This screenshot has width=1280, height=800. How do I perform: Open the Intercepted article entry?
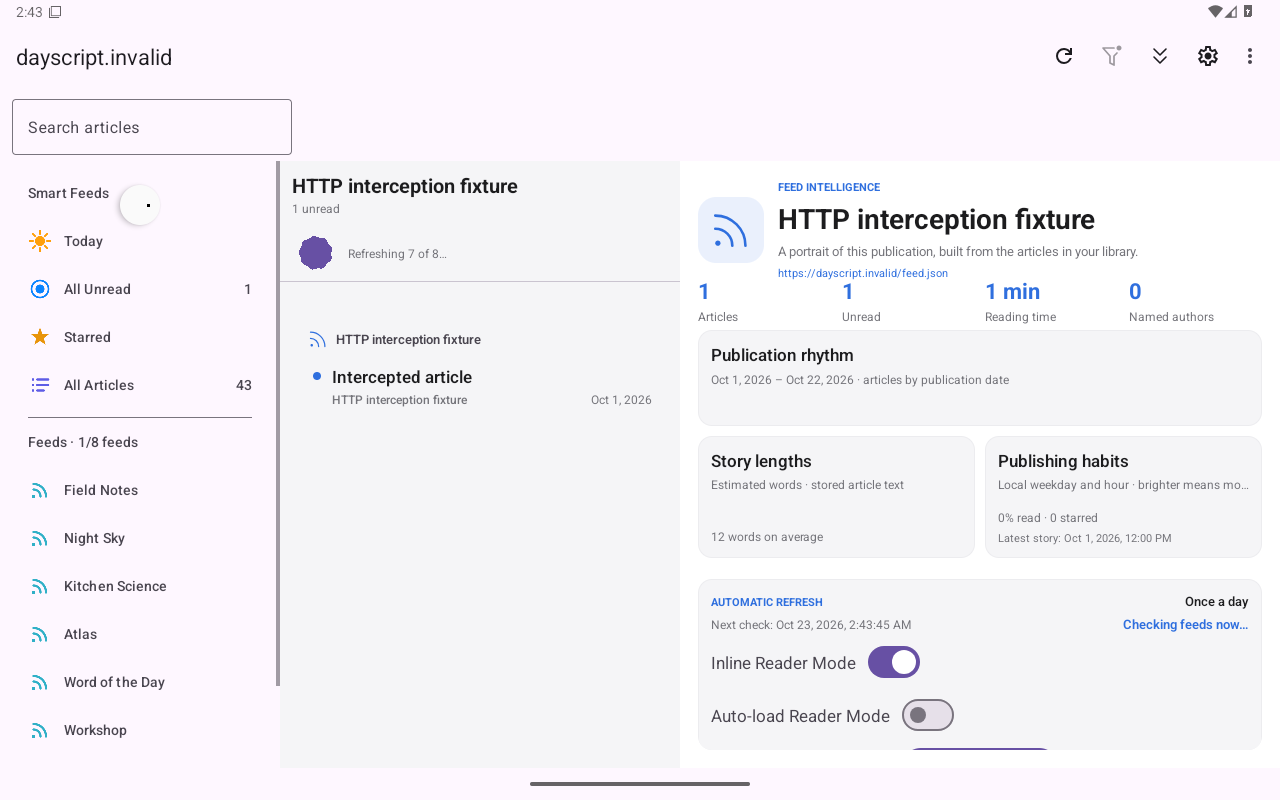click(480, 387)
